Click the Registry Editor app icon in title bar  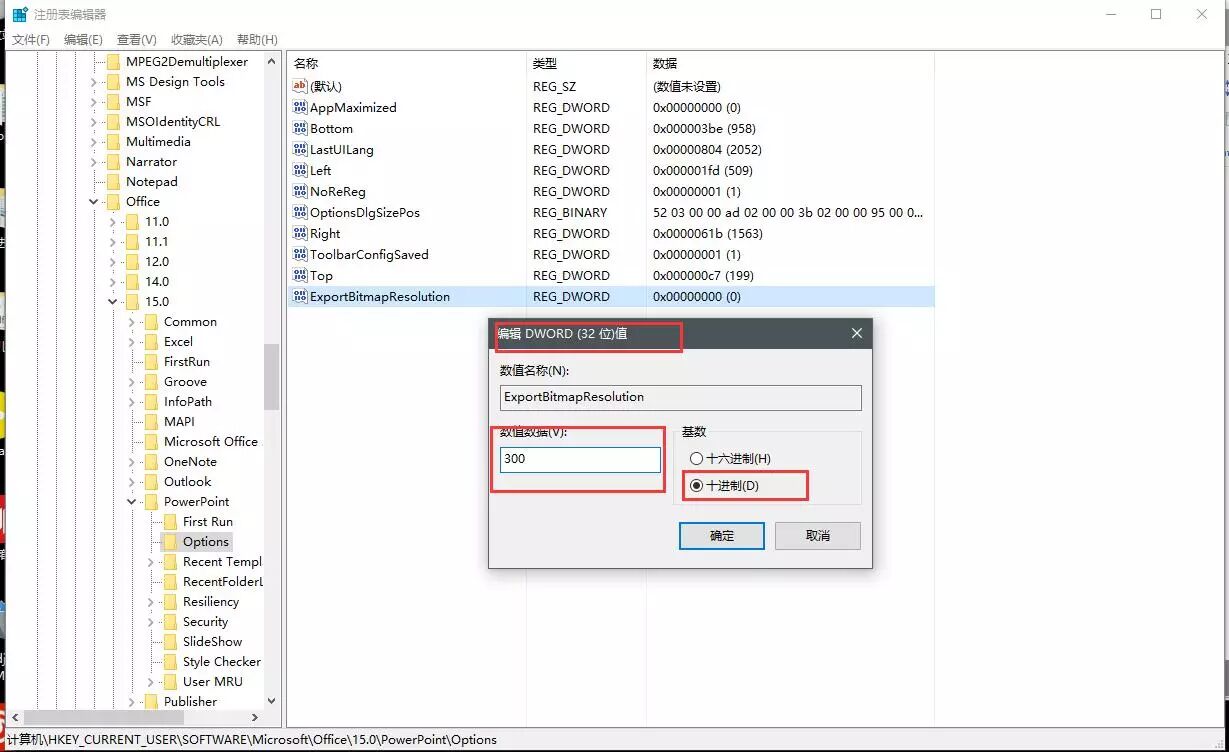click(20, 14)
